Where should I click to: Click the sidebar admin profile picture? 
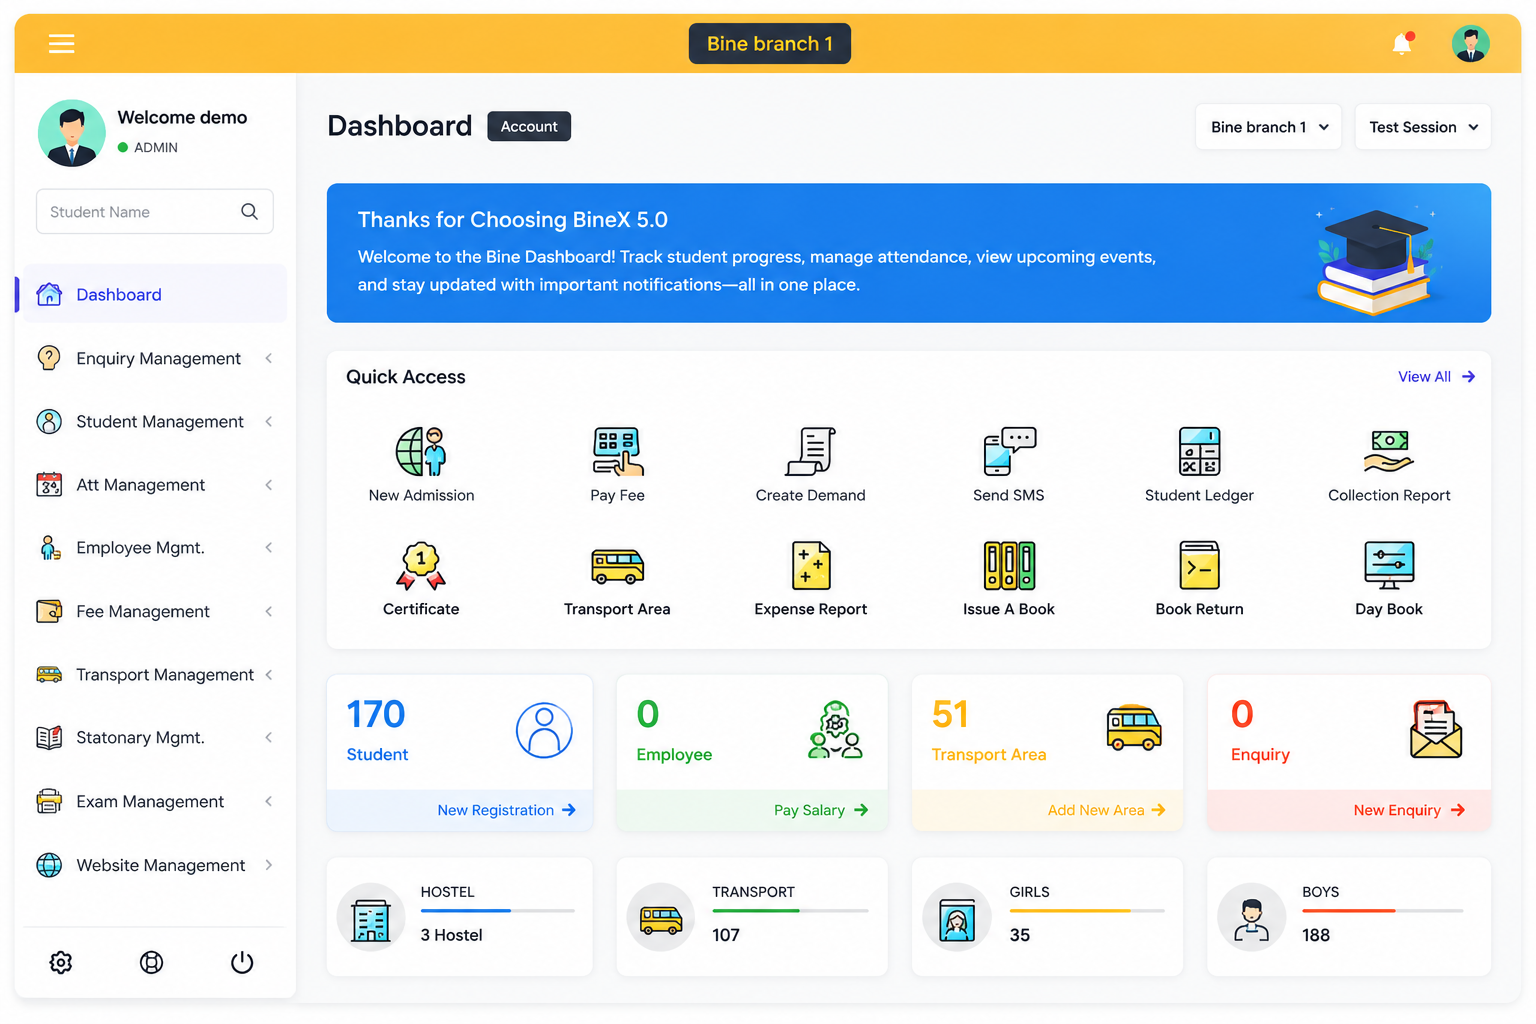click(x=71, y=132)
